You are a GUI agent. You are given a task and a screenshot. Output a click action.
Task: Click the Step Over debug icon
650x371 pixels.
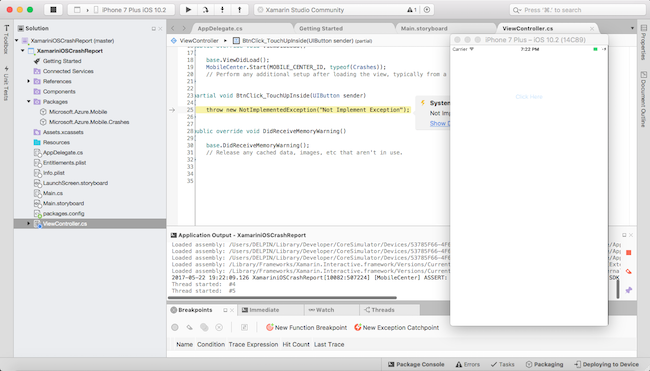tap(205, 10)
